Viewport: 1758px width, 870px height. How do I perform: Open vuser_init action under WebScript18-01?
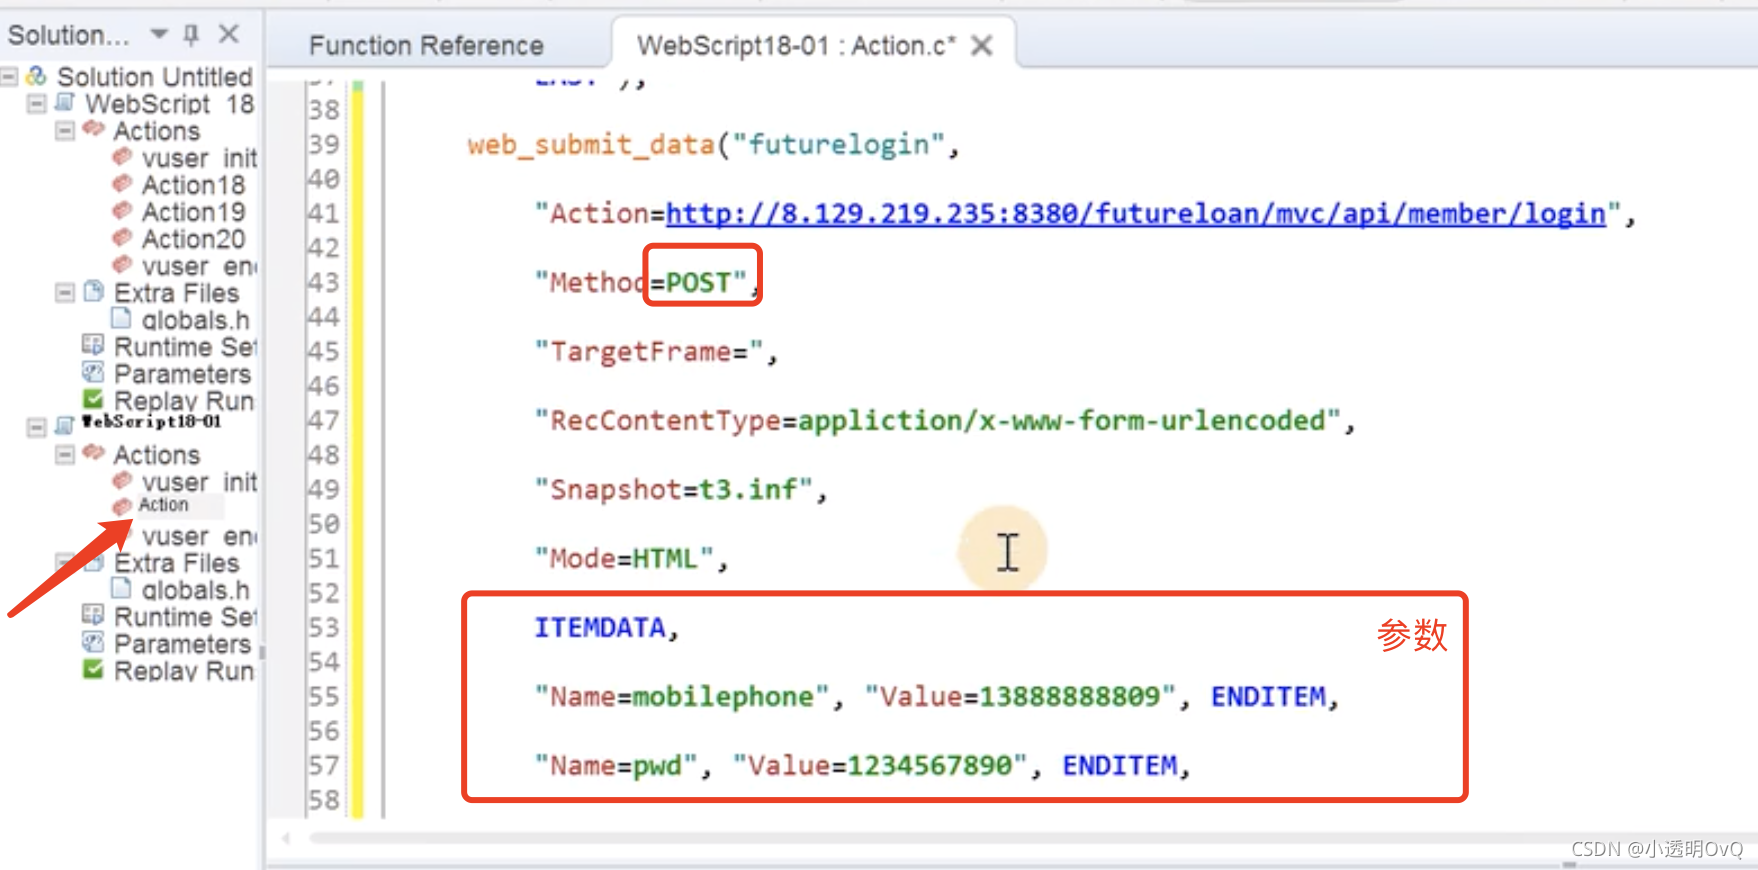[199, 482]
